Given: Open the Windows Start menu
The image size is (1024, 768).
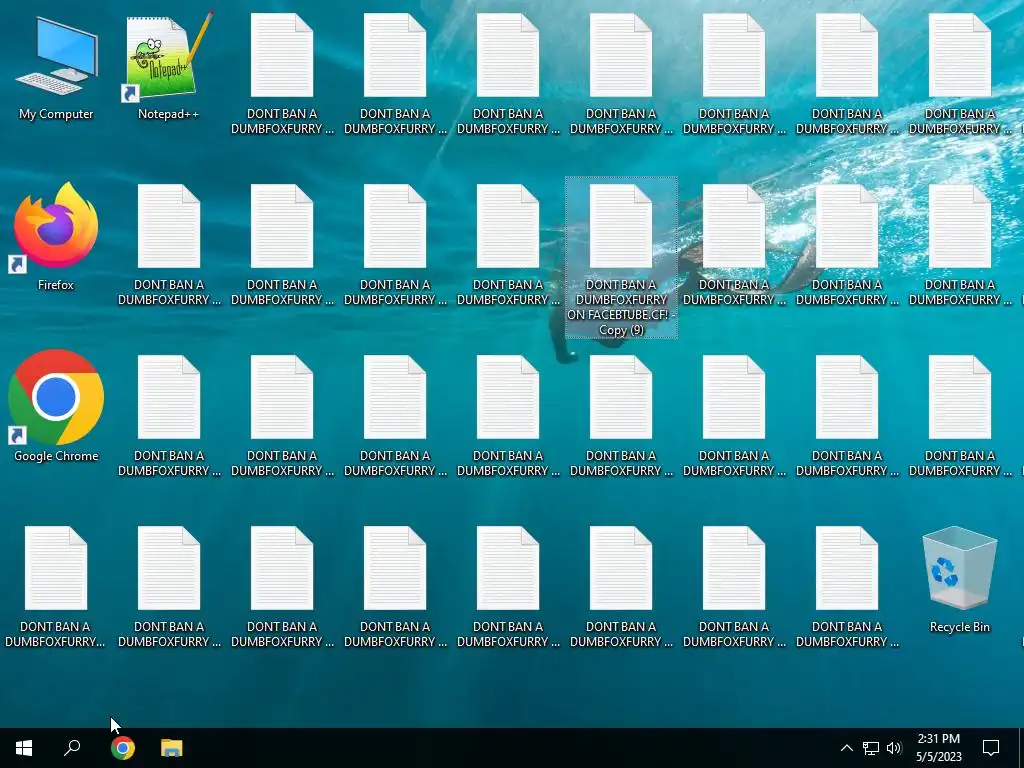Looking at the screenshot, I should (x=24, y=748).
